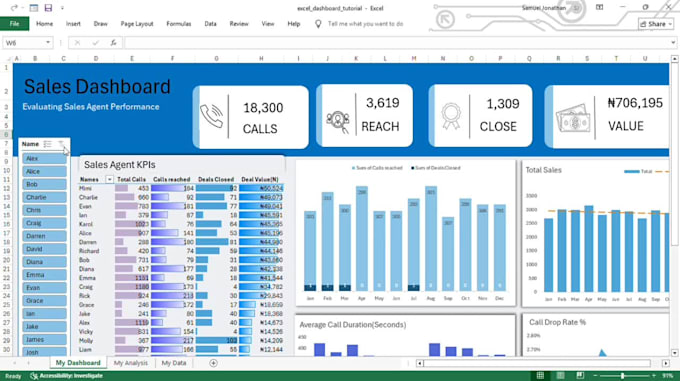Select Darren in the Name slicer

(x=44, y=236)
